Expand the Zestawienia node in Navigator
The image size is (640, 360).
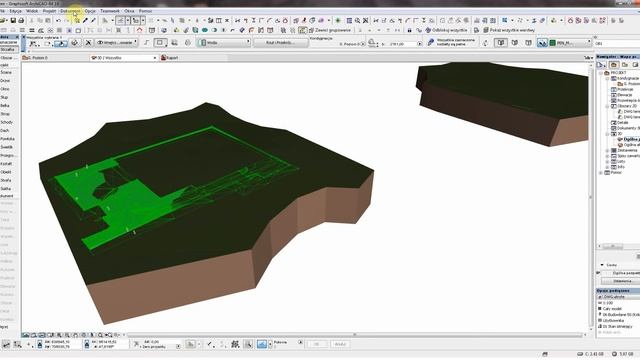click(x=607, y=150)
